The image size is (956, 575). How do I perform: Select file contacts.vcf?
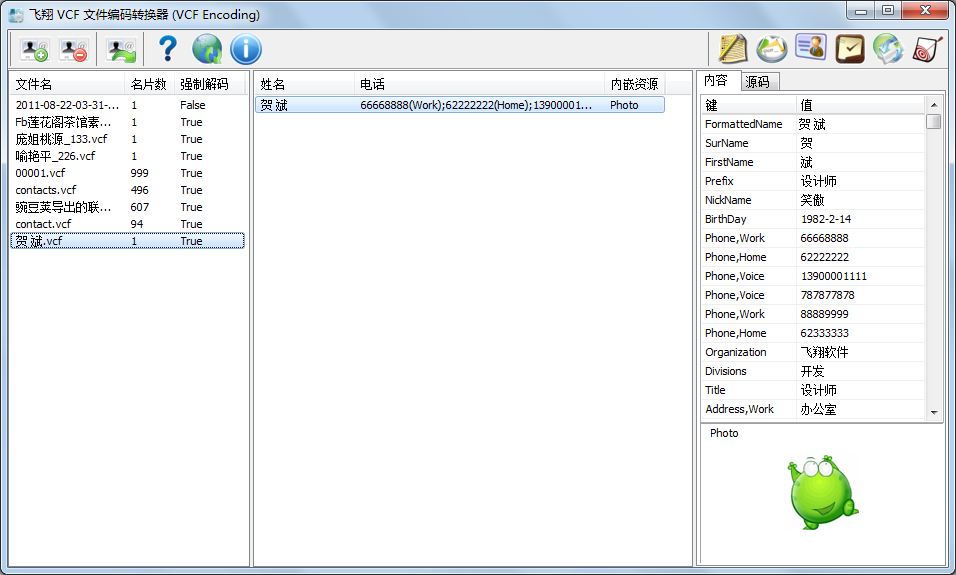click(x=127, y=190)
